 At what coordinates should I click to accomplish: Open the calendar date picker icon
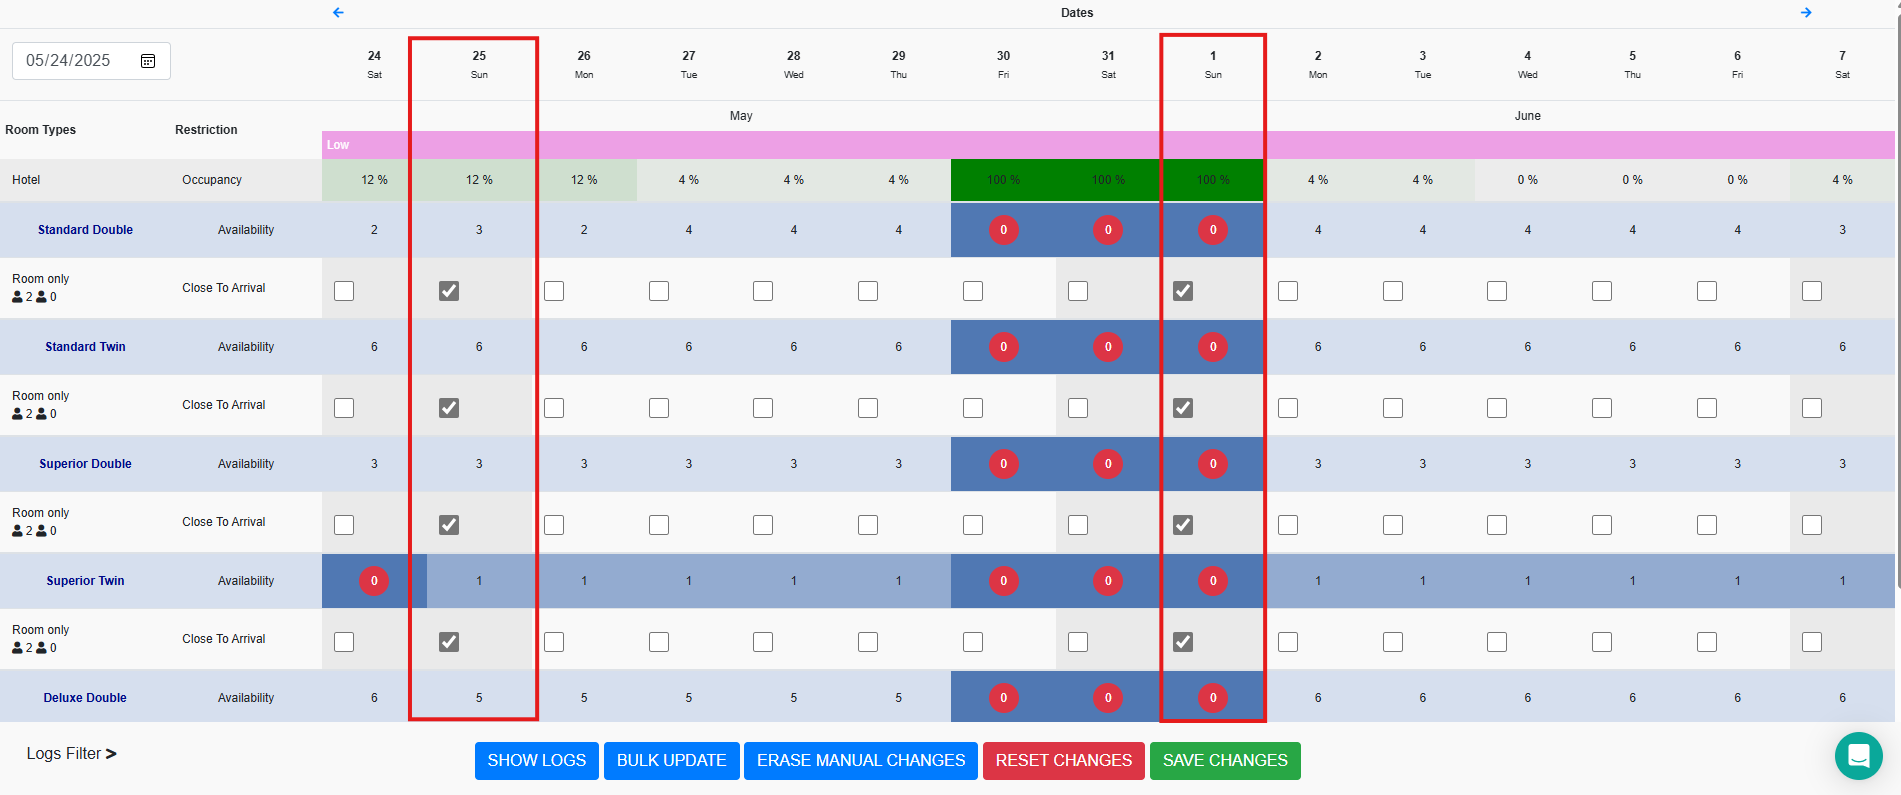(x=148, y=61)
